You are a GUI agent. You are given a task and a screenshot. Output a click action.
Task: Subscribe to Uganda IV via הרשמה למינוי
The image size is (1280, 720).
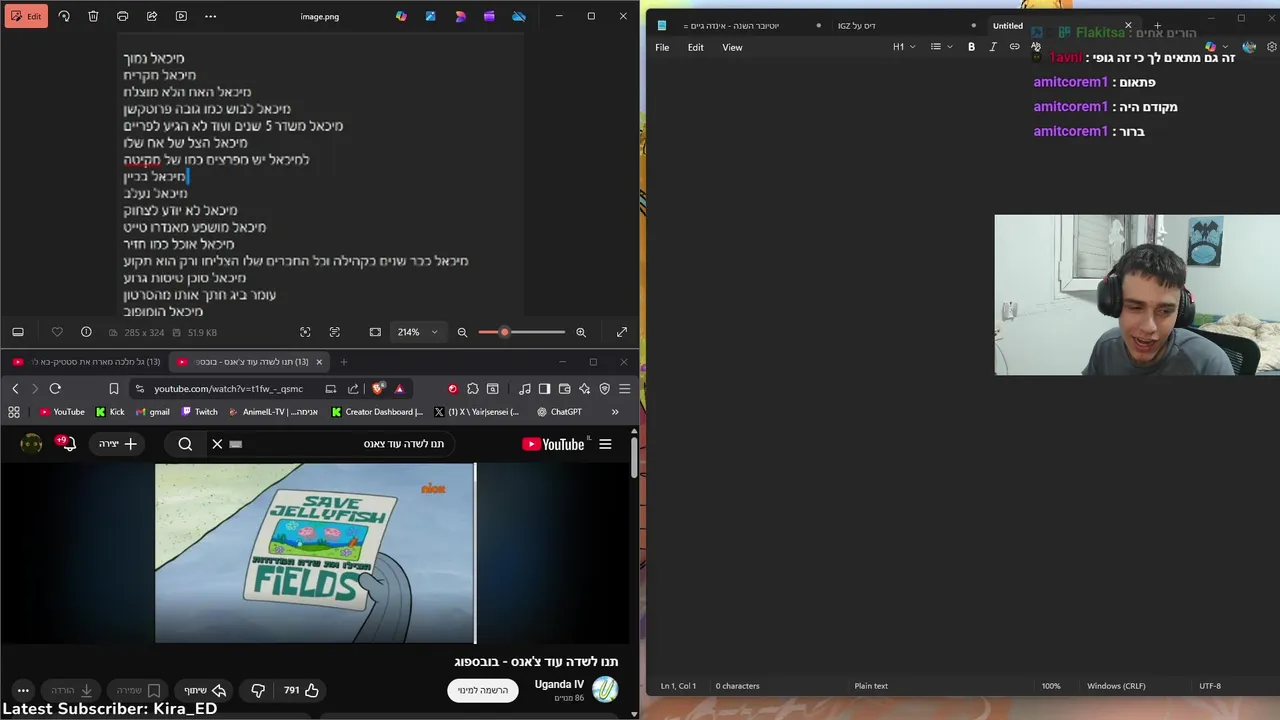coord(483,690)
